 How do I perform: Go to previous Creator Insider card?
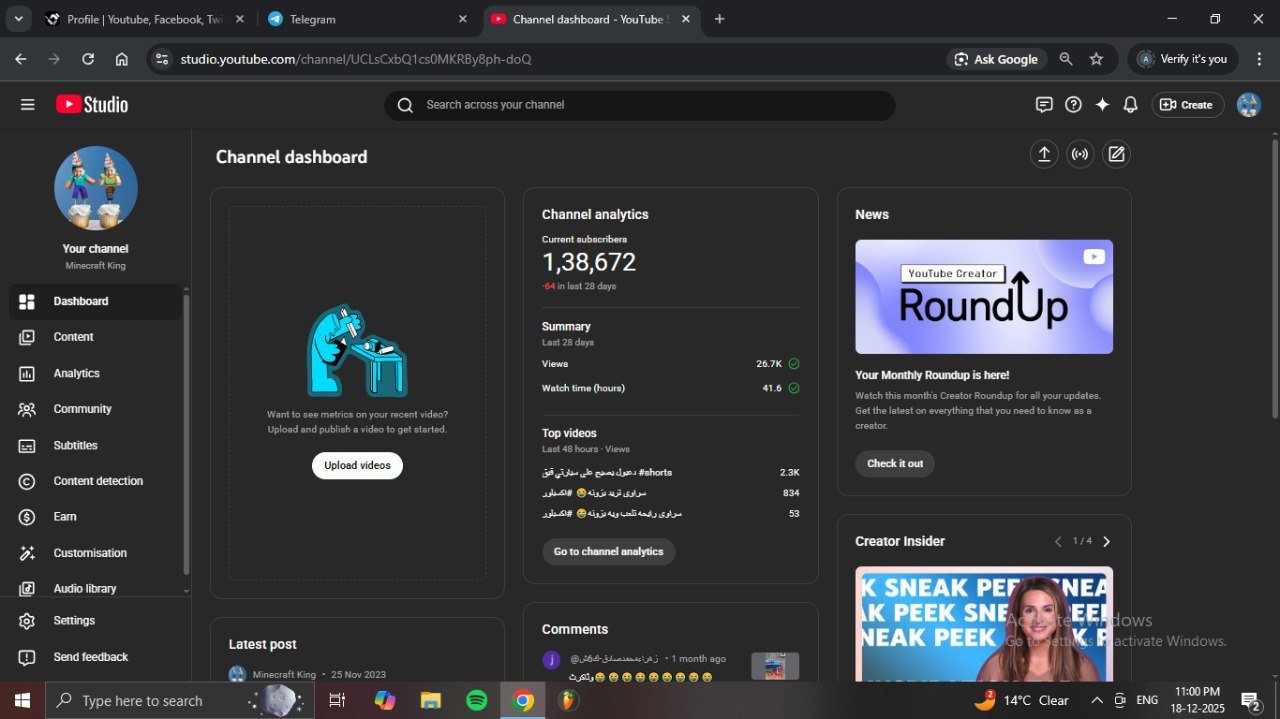(1058, 541)
